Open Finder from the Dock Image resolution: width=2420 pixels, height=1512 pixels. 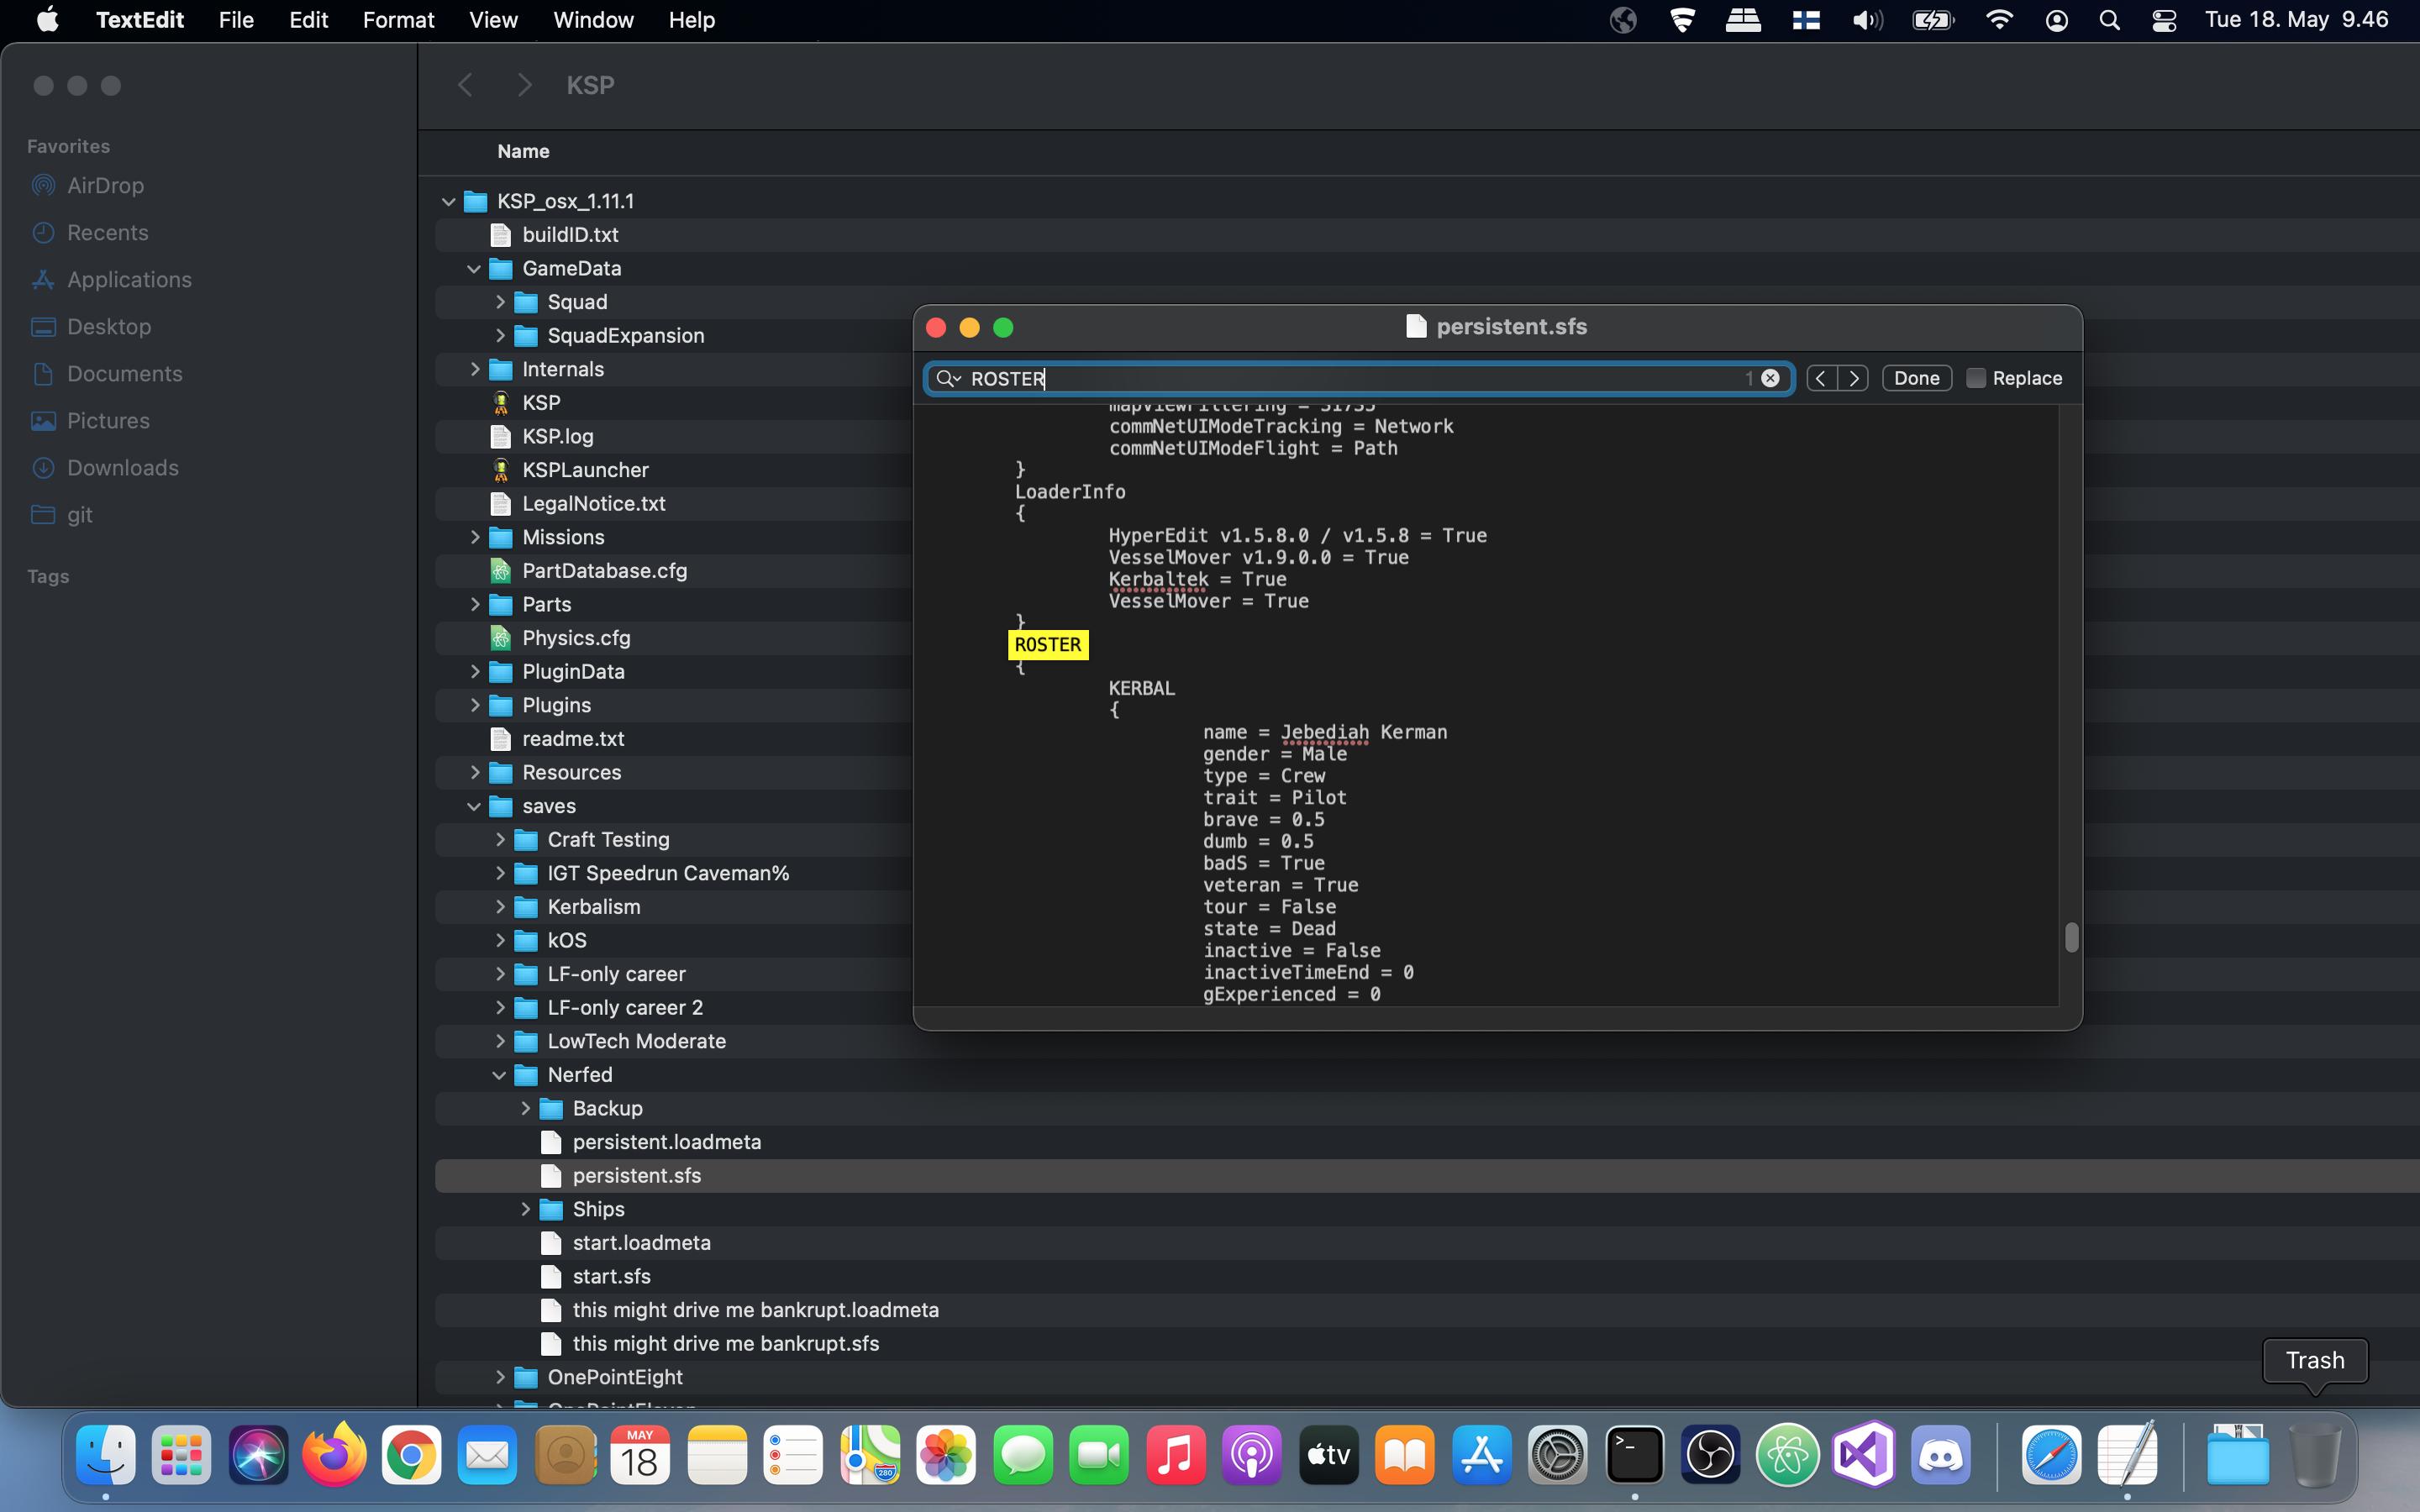click(105, 1455)
